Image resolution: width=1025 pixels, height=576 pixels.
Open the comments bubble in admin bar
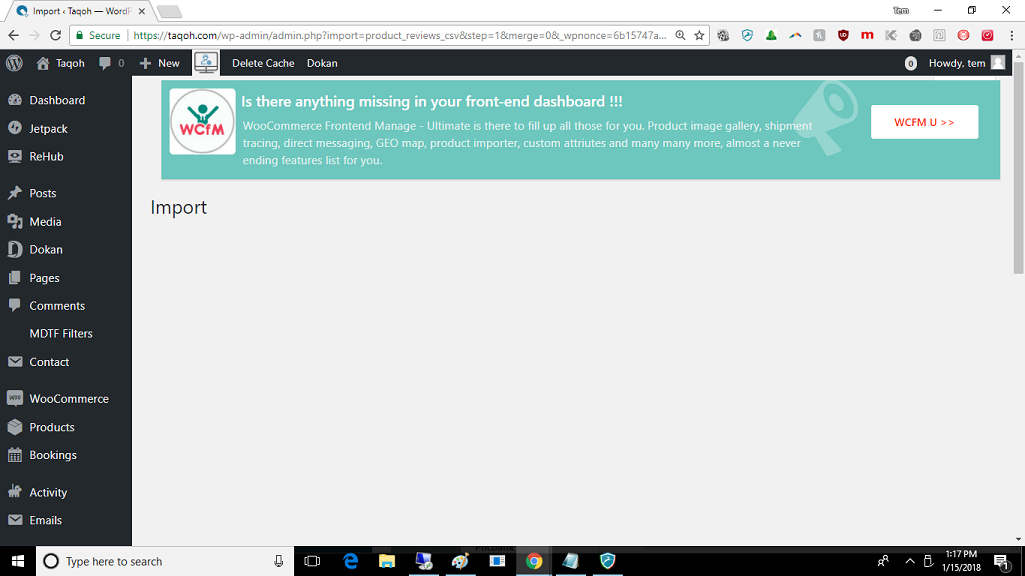pyautogui.click(x=111, y=63)
